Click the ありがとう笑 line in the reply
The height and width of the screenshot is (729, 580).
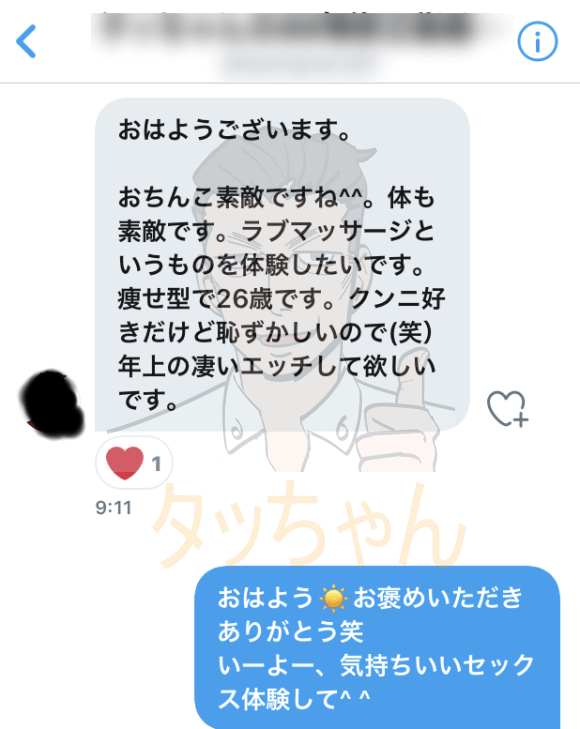coord(290,632)
